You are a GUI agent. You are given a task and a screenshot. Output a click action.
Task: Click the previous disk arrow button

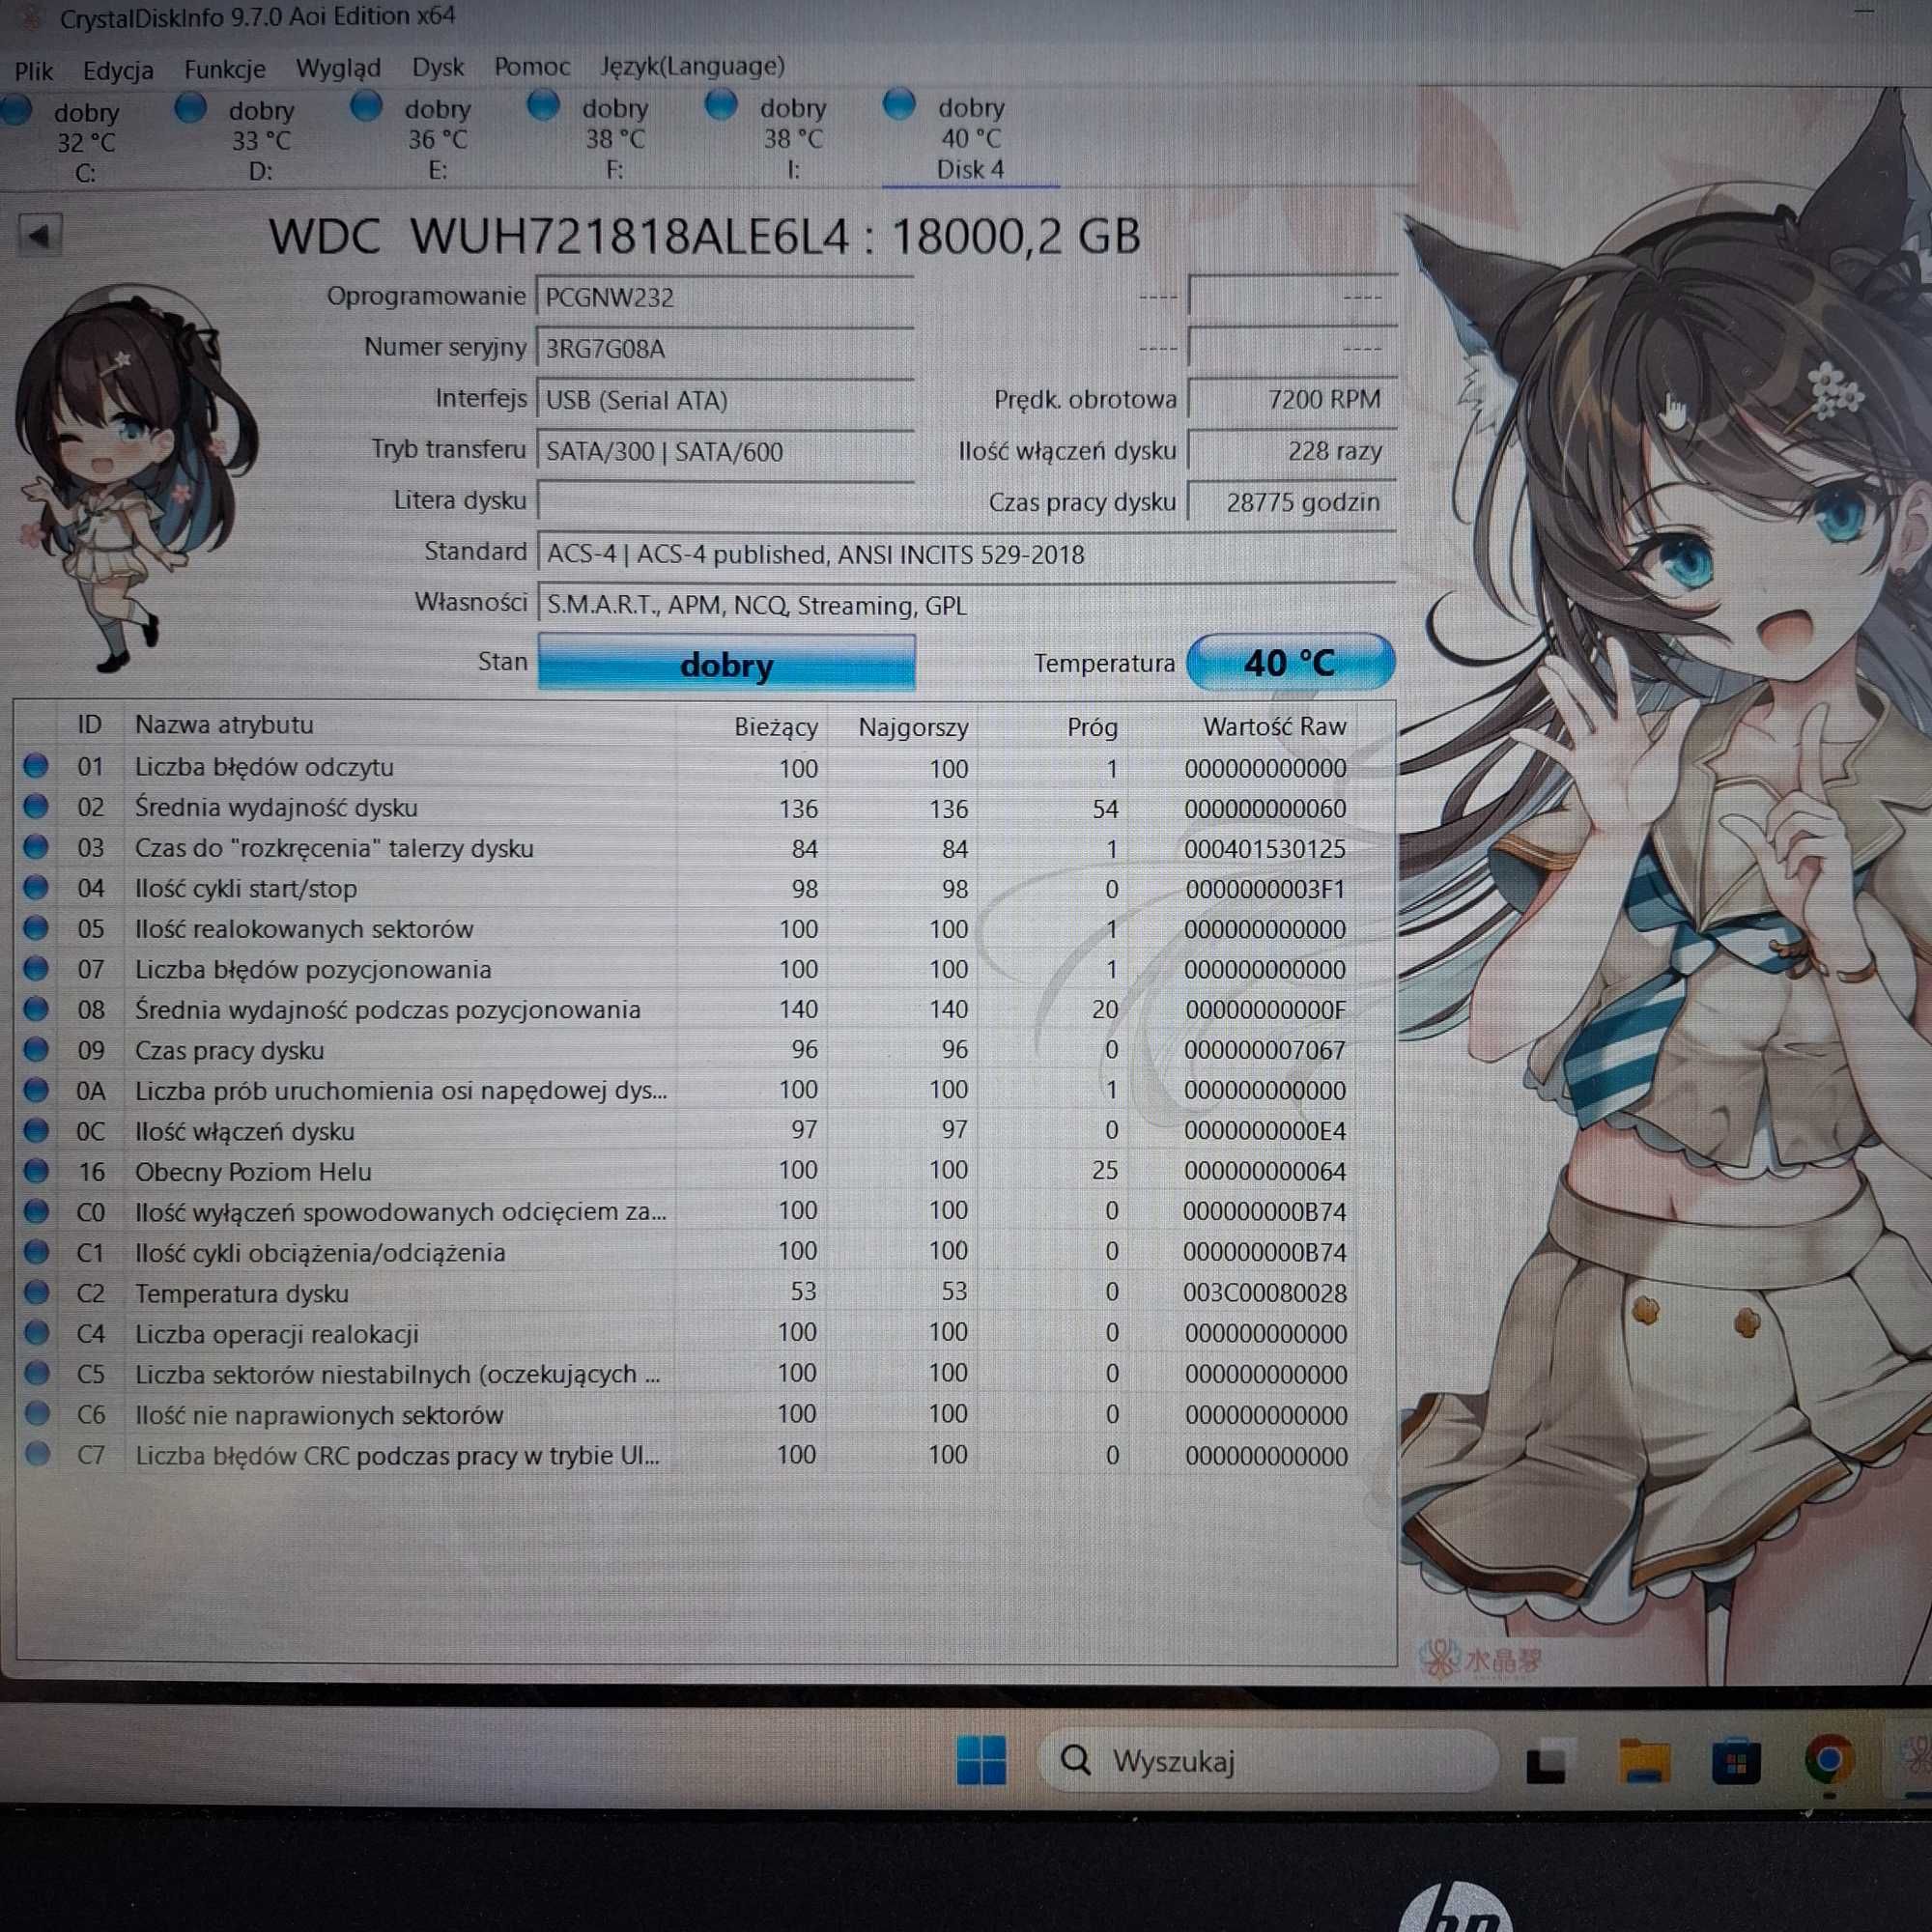pos(40,236)
